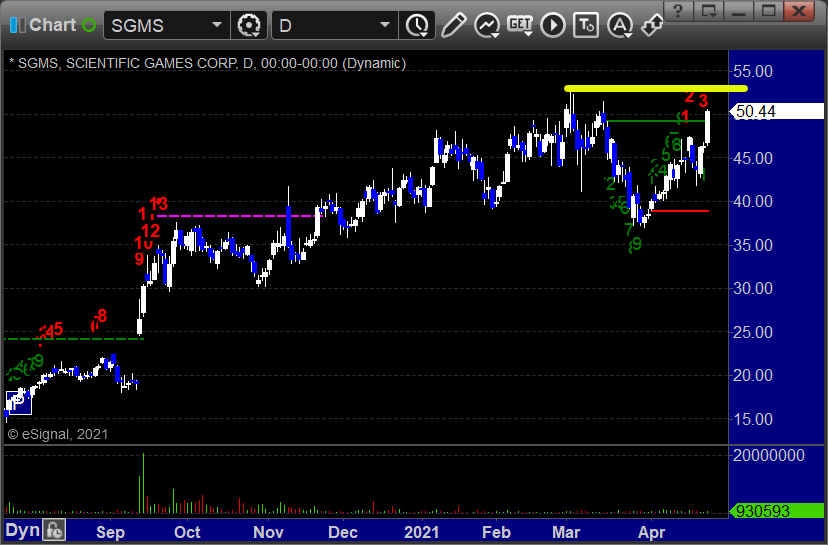828x545 pixels.
Task: Select the magenta dashed horizontal line
Action: coord(239,216)
